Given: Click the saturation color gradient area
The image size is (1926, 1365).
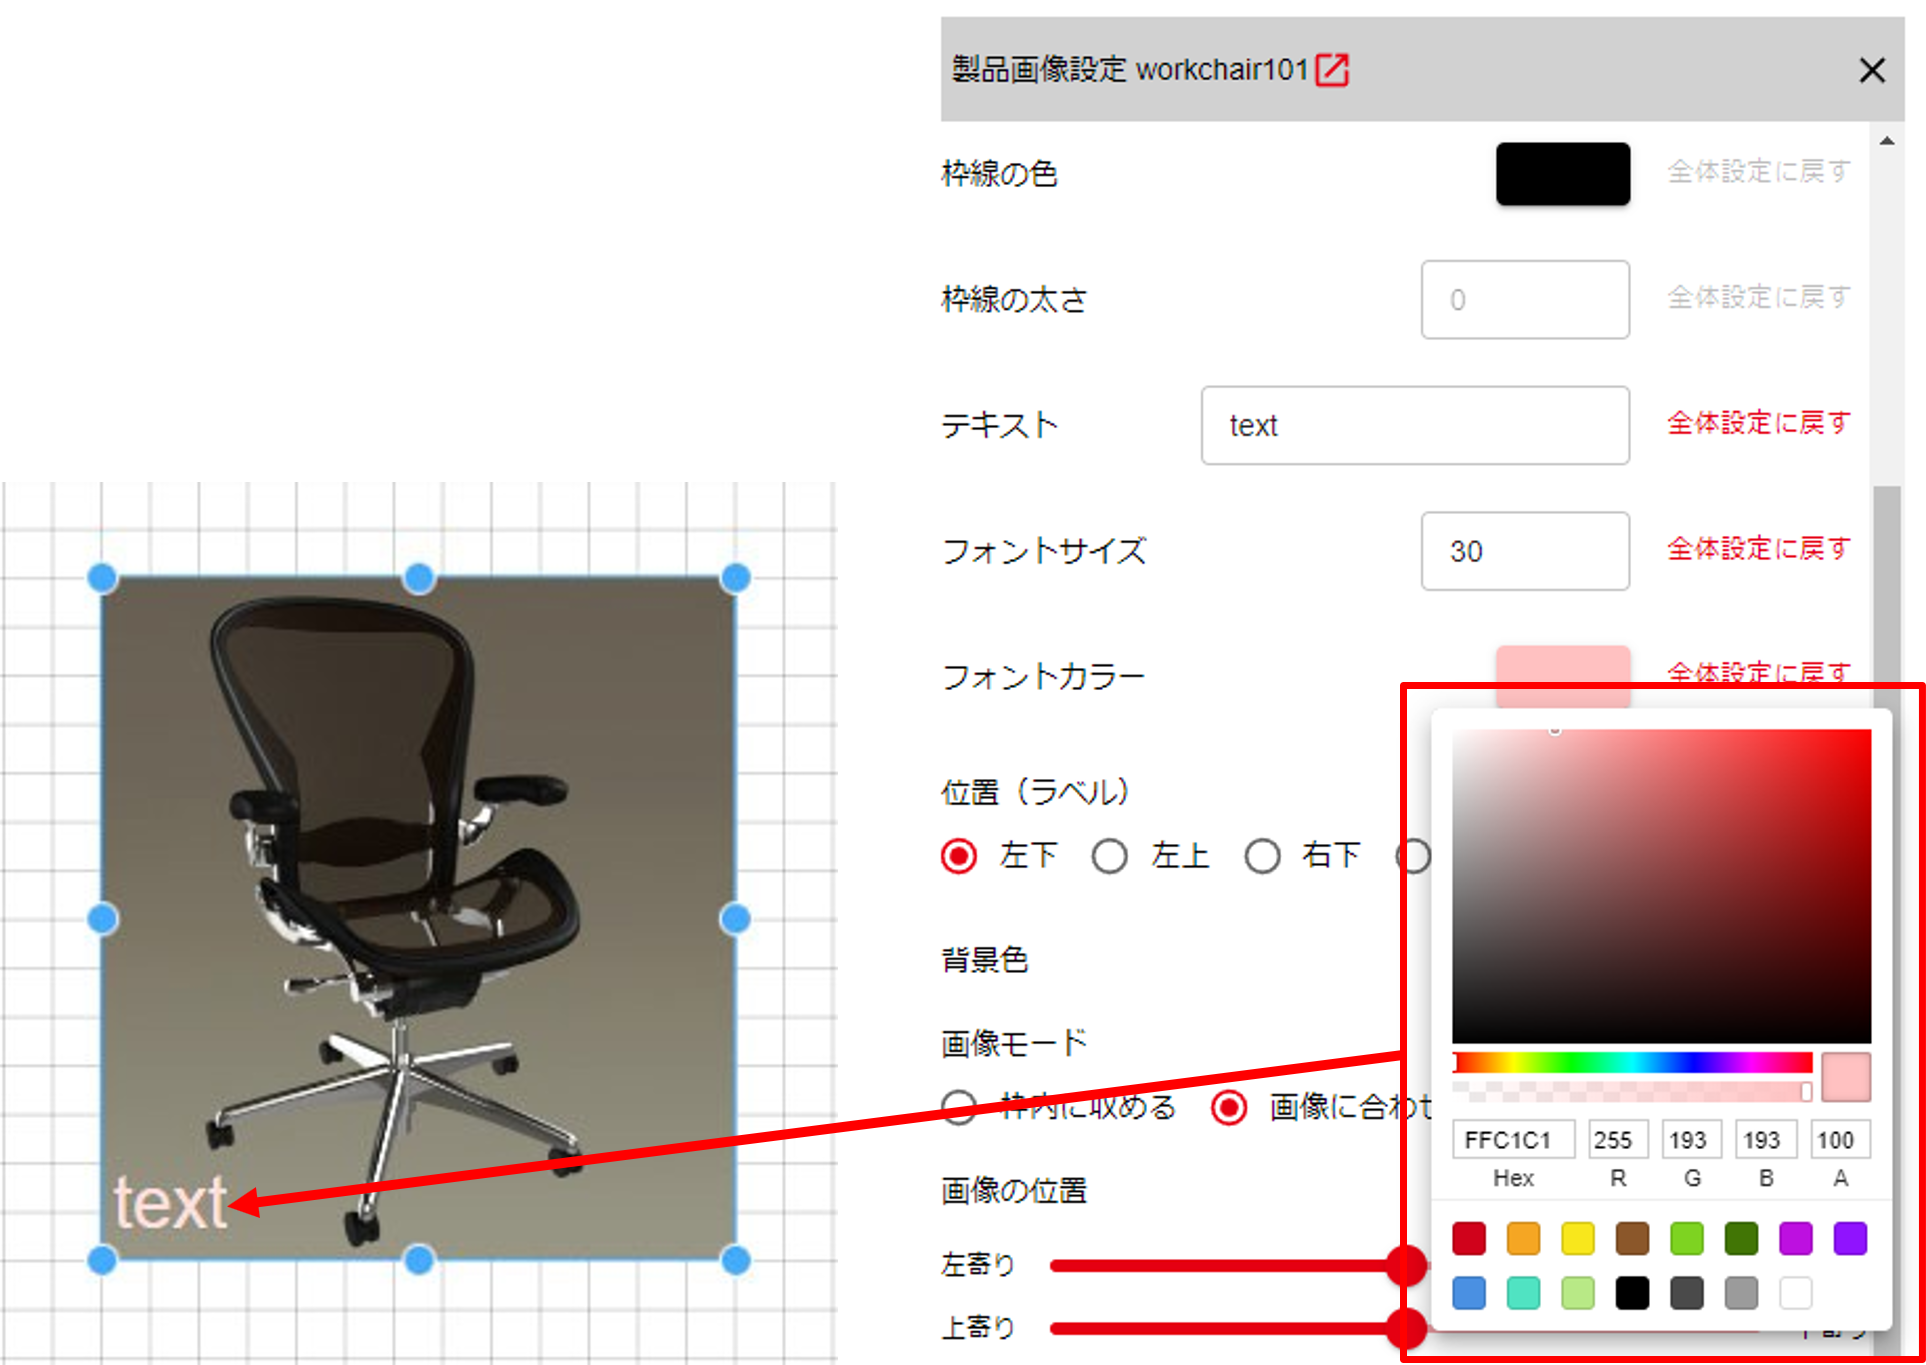Looking at the screenshot, I should point(1661,886).
